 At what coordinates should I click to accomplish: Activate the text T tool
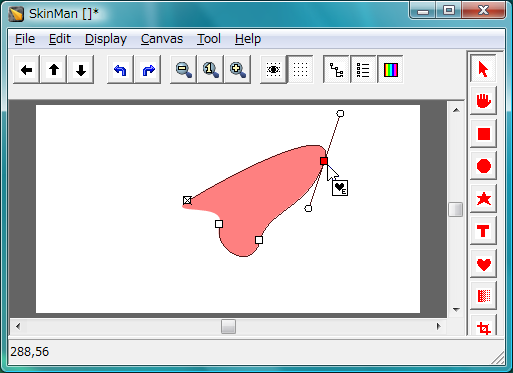[x=483, y=231]
